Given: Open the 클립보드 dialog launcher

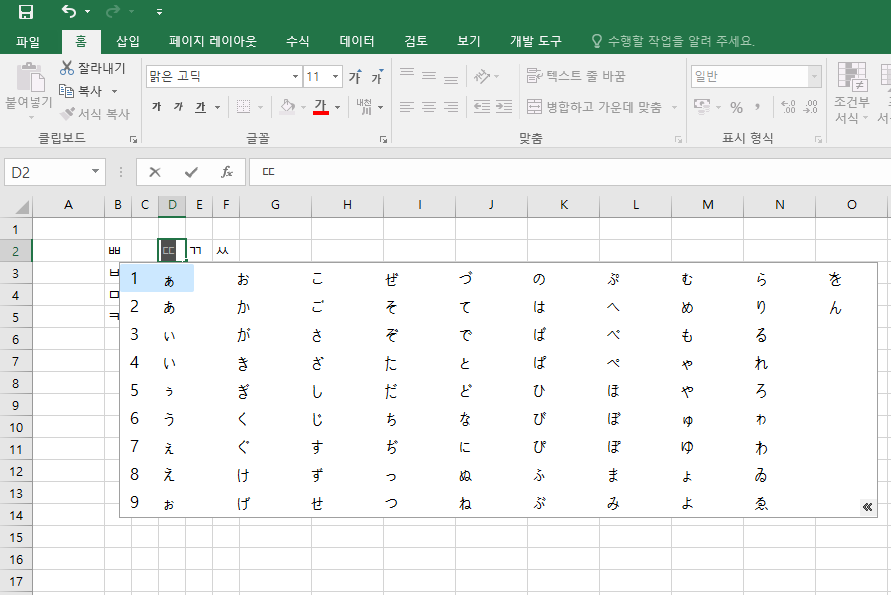Looking at the screenshot, I should tap(133, 139).
